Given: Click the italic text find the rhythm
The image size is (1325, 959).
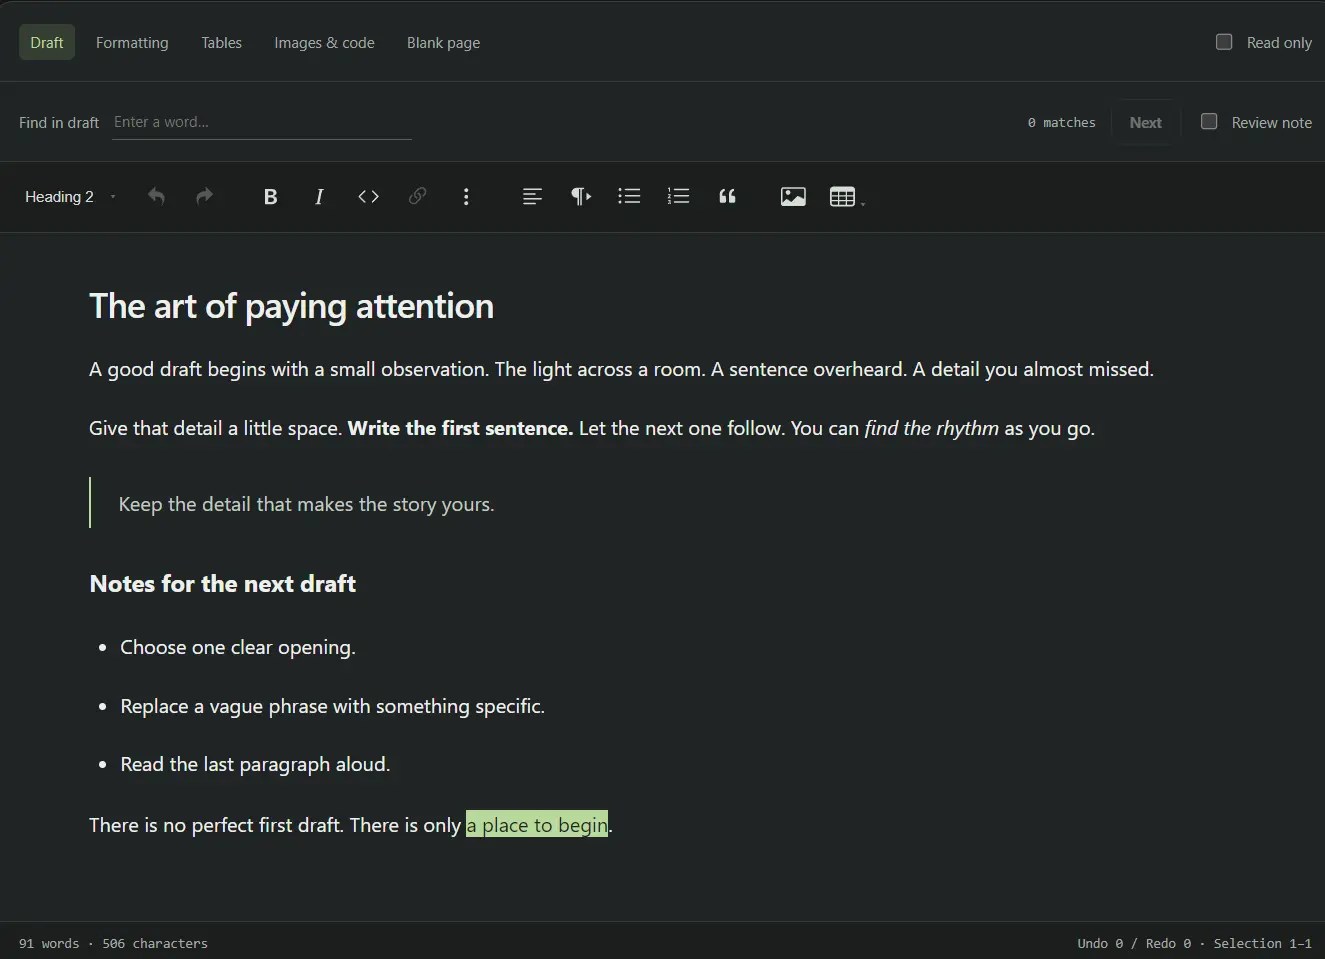Looking at the screenshot, I should 931,428.
